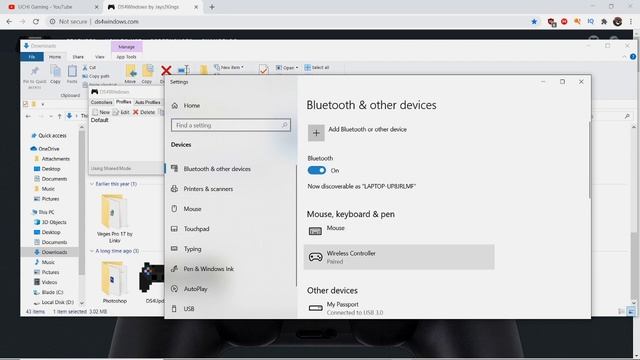Image resolution: width=640 pixels, height=360 pixels.
Task: Click the plus icon to add Bluetooth device
Action: (316, 133)
